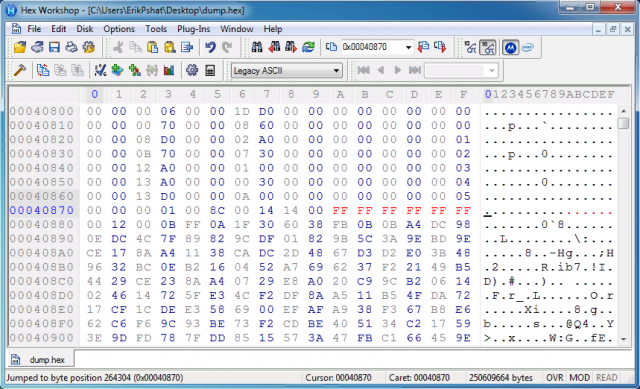Click the Copy icon

pos(135,47)
